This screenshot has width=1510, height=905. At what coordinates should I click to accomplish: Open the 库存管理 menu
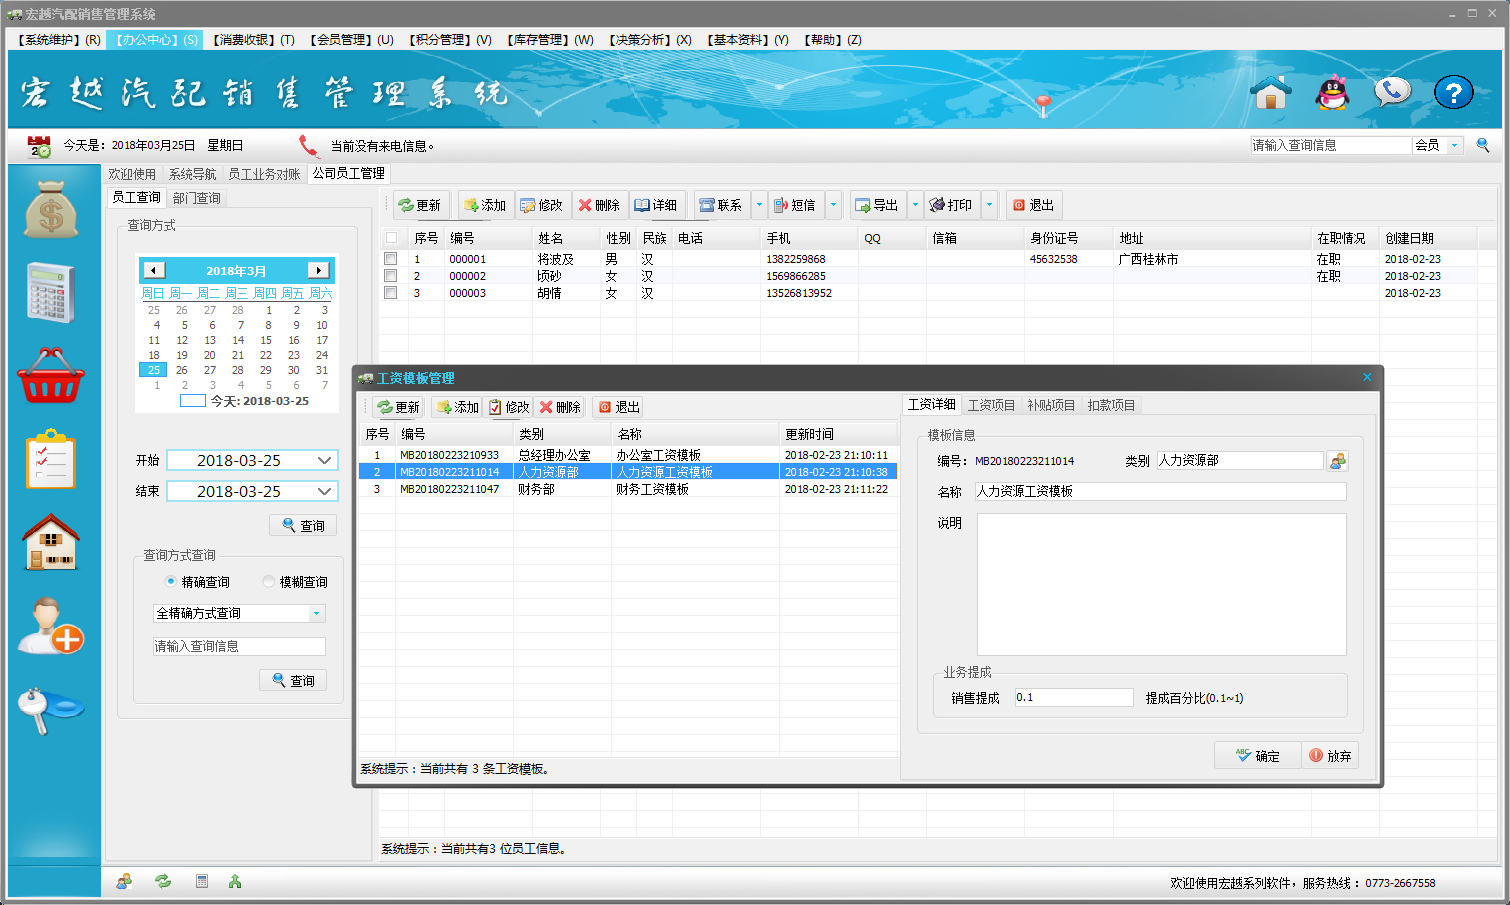click(x=550, y=40)
